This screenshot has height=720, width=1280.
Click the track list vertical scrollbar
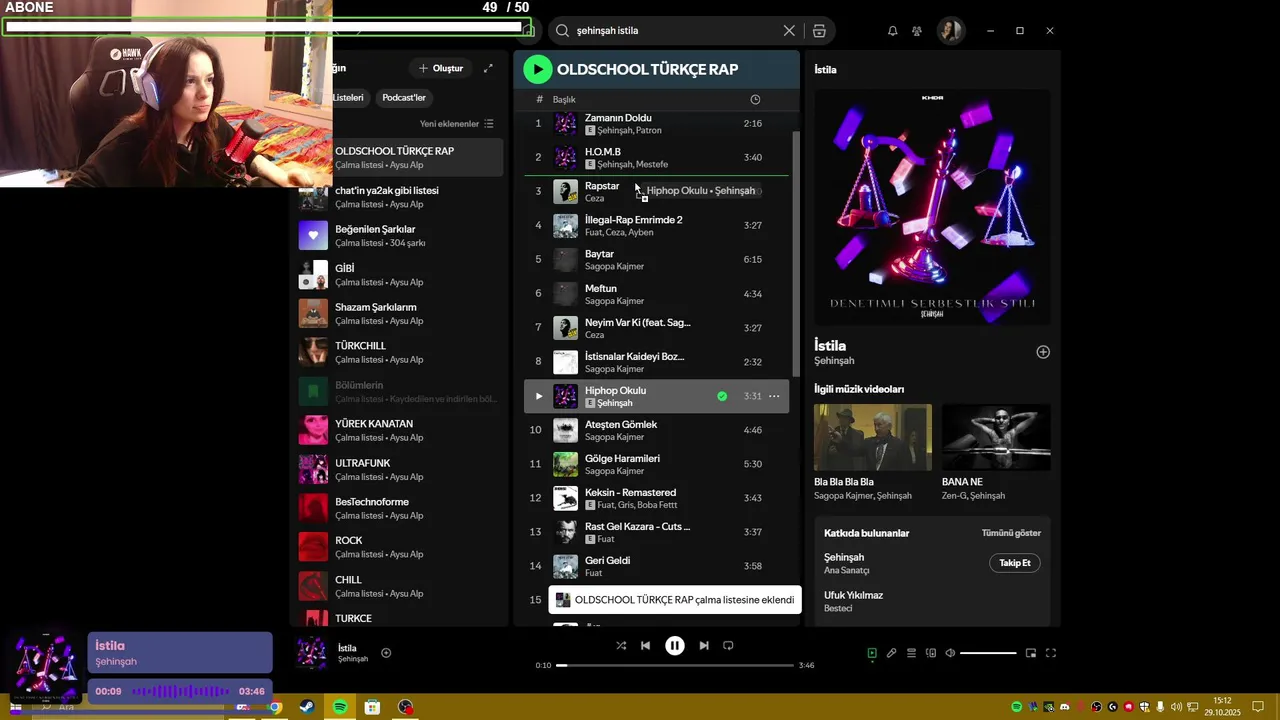[796, 255]
